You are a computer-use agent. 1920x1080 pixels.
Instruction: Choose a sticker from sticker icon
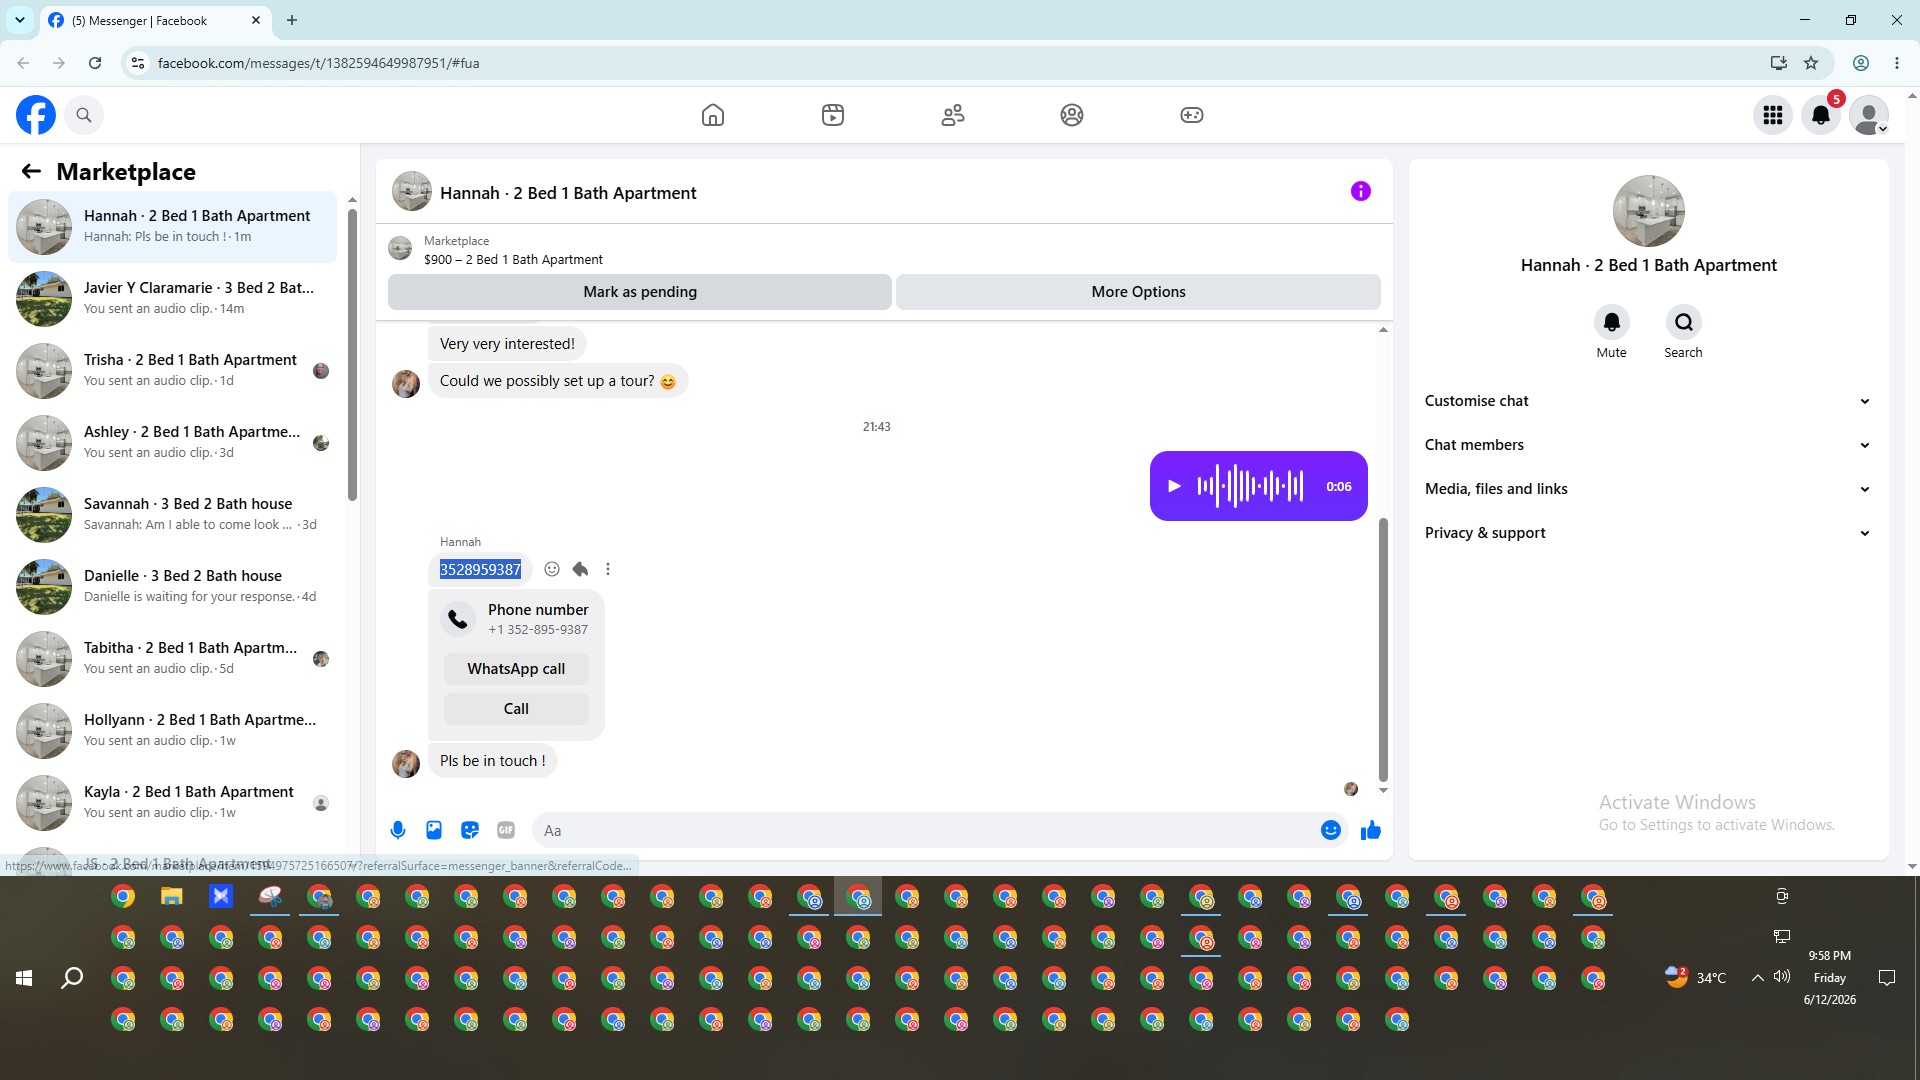click(x=470, y=830)
